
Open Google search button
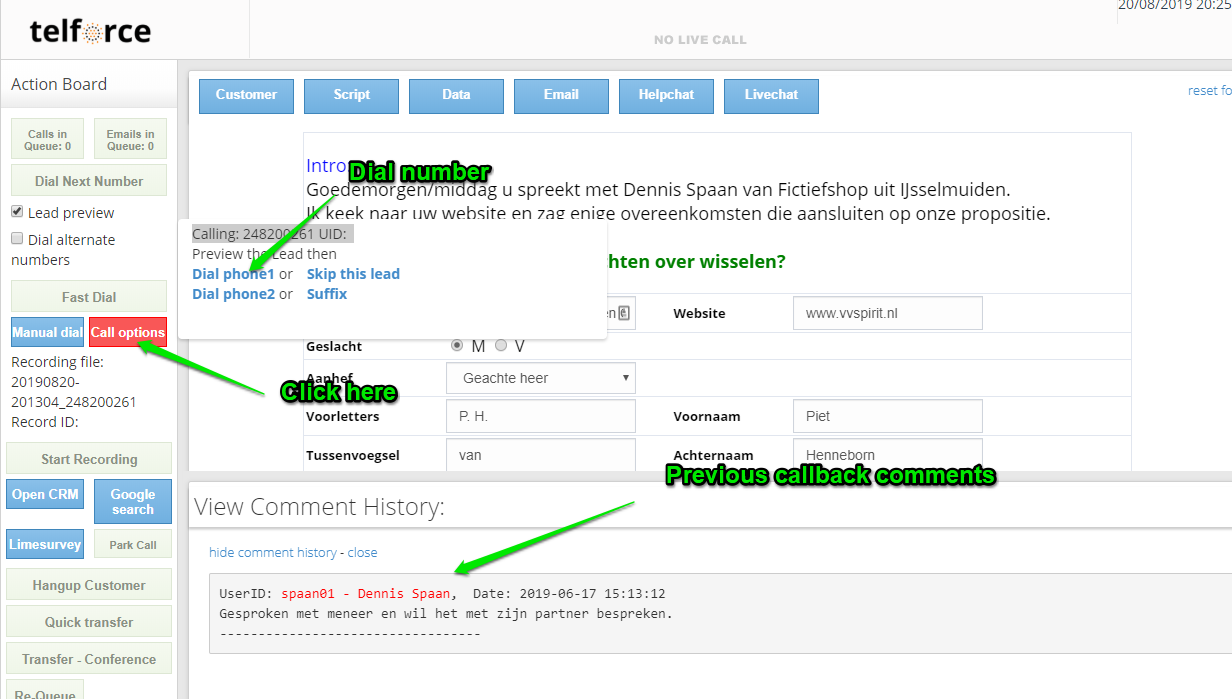(x=133, y=501)
